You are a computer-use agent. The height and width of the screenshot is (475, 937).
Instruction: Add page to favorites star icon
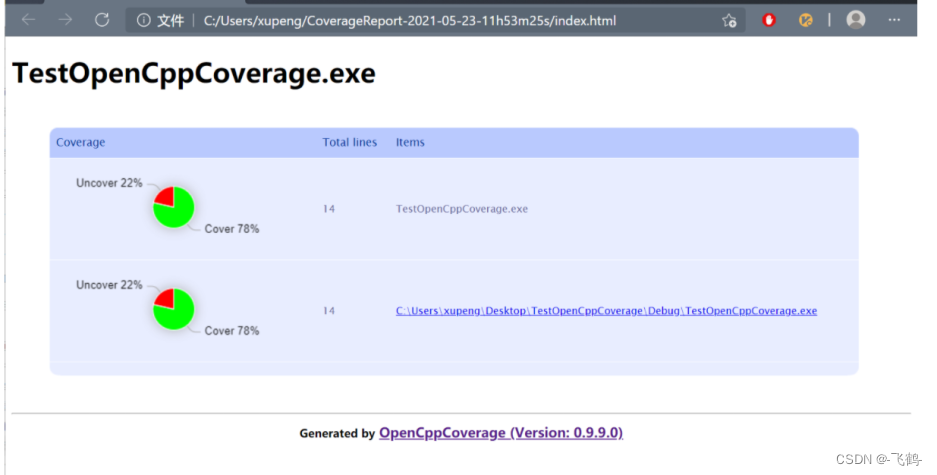(x=729, y=20)
